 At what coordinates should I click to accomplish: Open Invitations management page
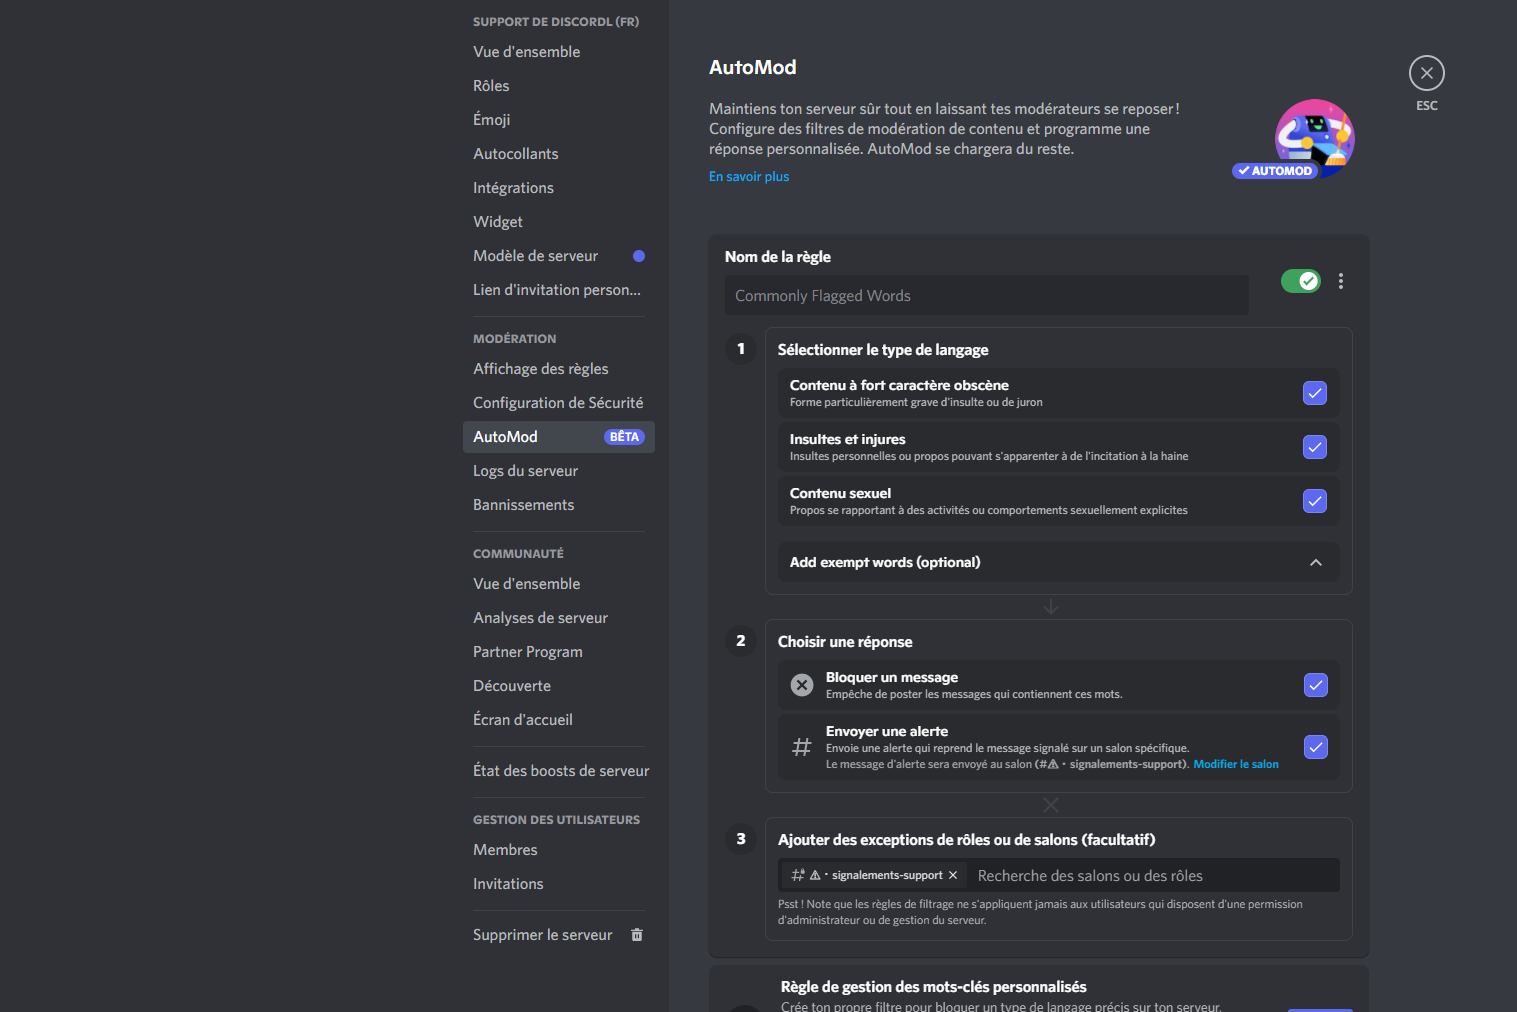pyautogui.click(x=558, y=884)
